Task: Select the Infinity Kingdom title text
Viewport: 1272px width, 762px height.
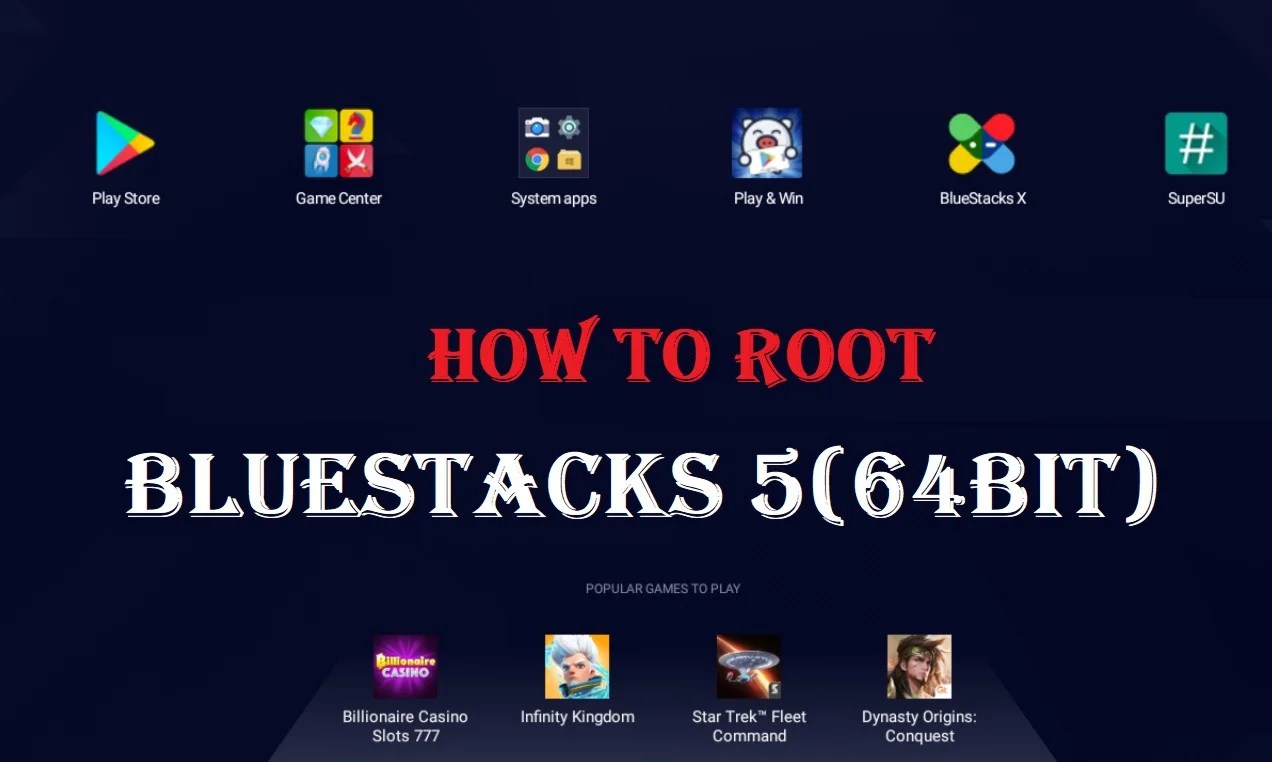Action: point(577,716)
